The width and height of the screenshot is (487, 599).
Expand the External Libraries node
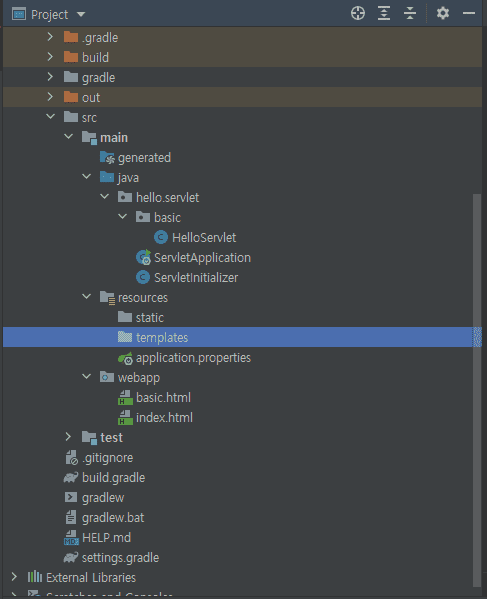(14, 576)
